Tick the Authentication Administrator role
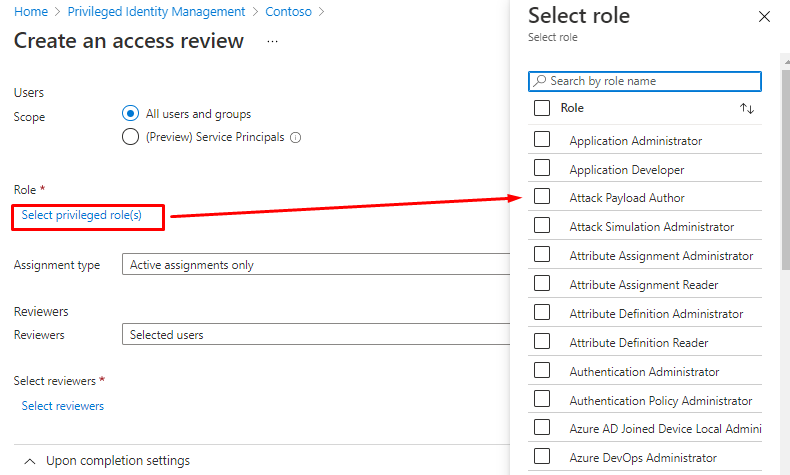 point(542,371)
